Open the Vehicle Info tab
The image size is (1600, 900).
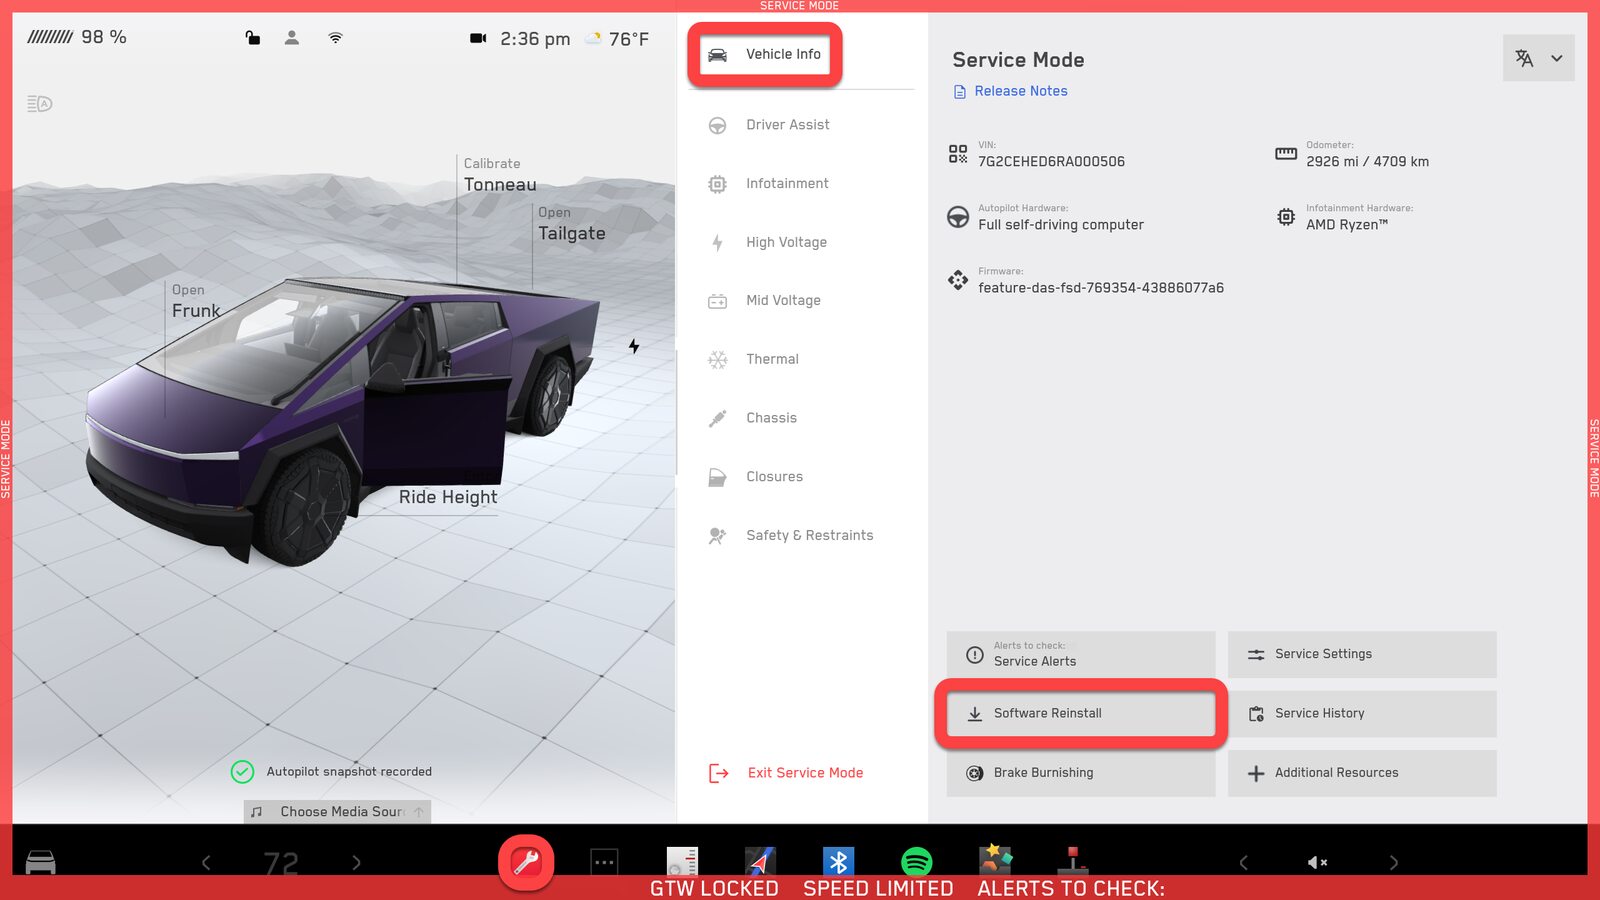(765, 54)
